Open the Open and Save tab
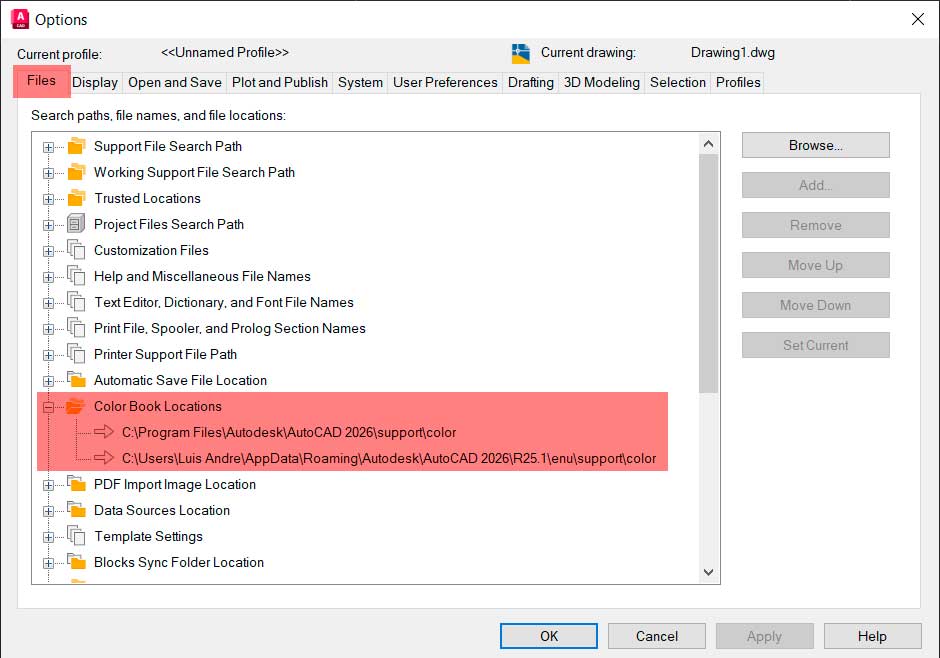Viewport: 940px width, 658px height. pos(174,82)
